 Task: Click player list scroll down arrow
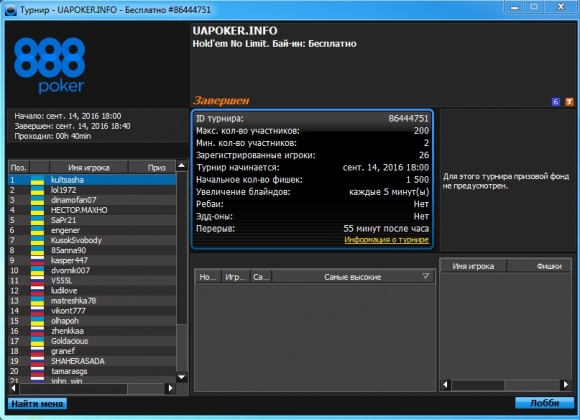tap(181, 377)
